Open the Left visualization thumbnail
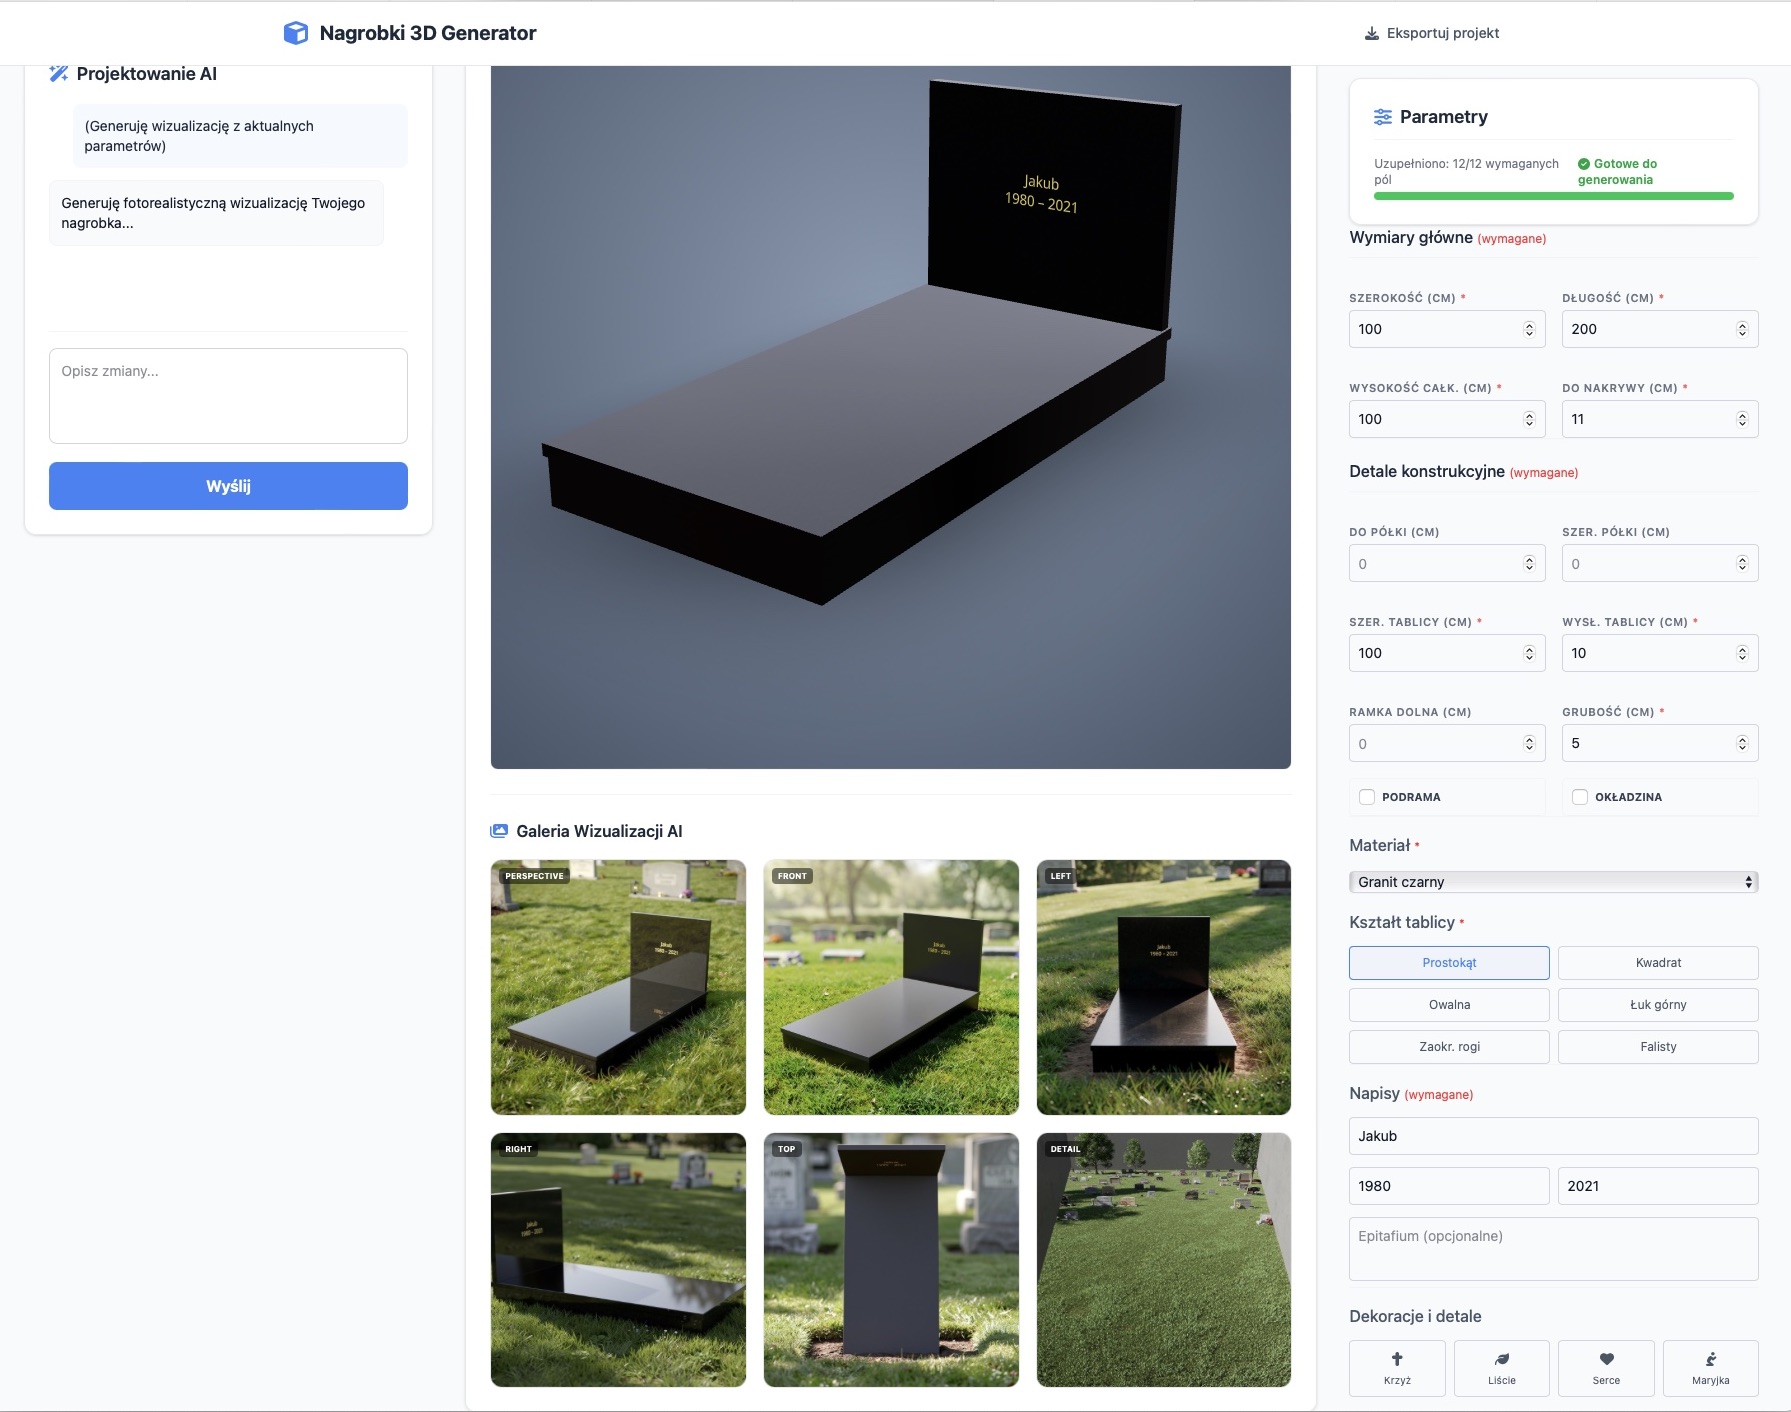The image size is (1791, 1412). [1164, 987]
